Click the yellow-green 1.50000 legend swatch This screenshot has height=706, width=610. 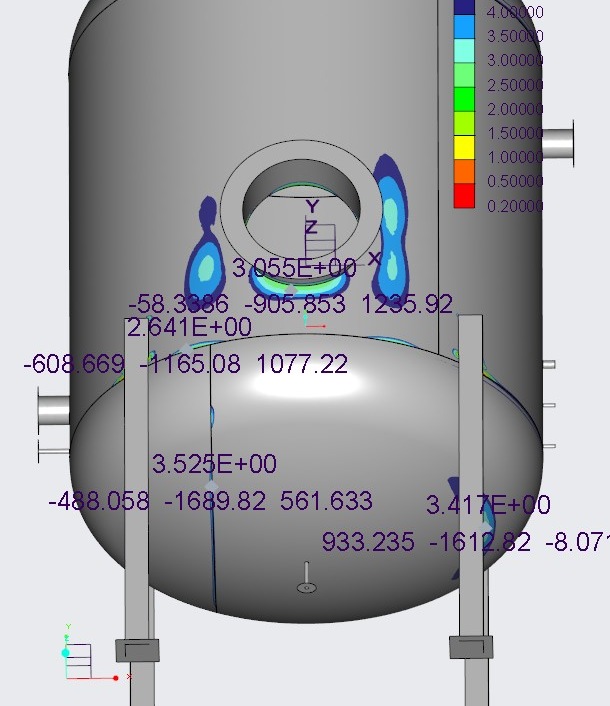point(464,123)
